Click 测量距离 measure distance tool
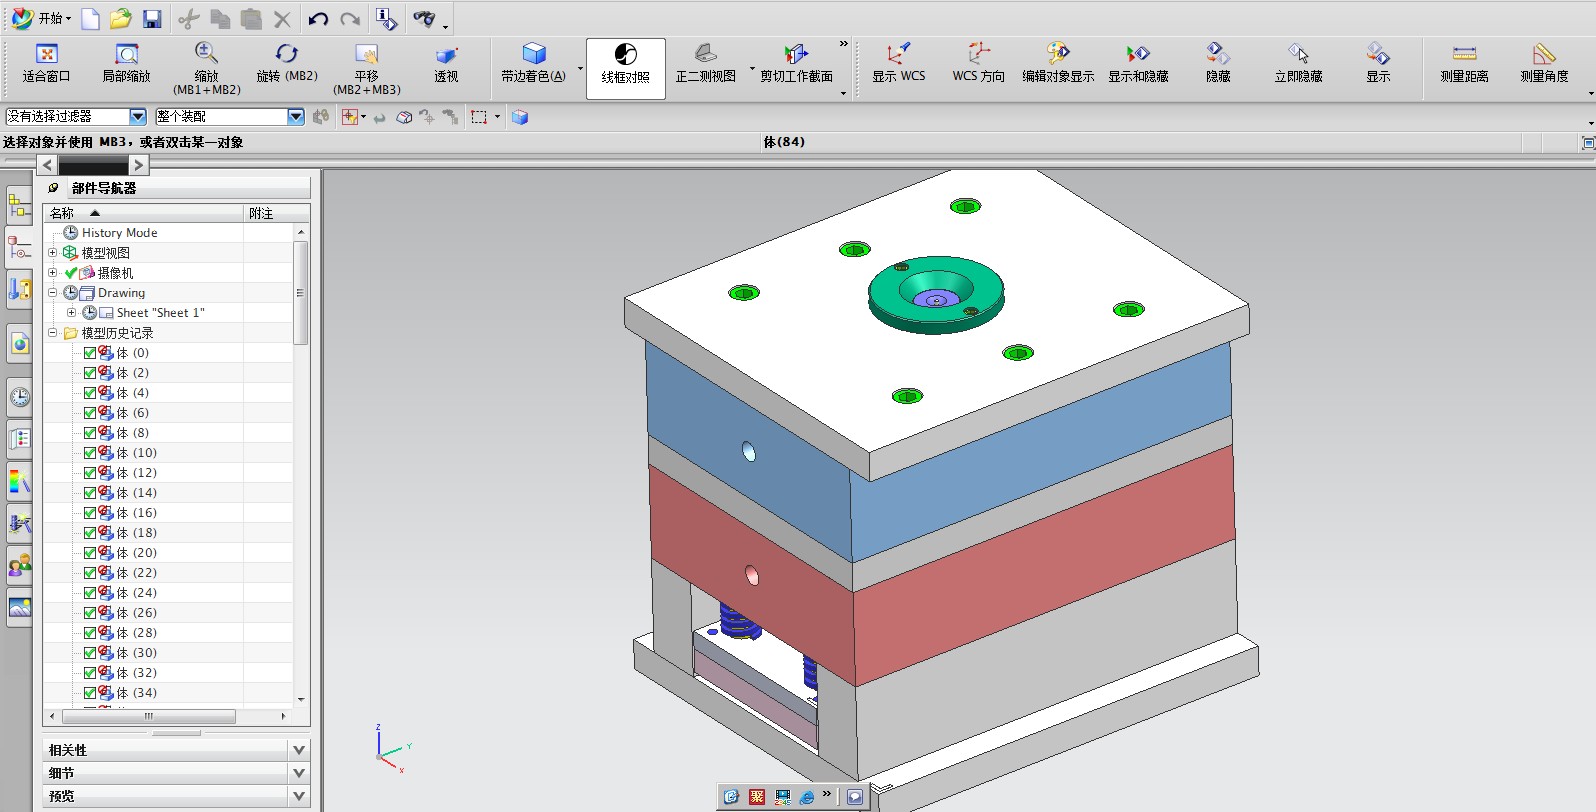 point(1464,64)
